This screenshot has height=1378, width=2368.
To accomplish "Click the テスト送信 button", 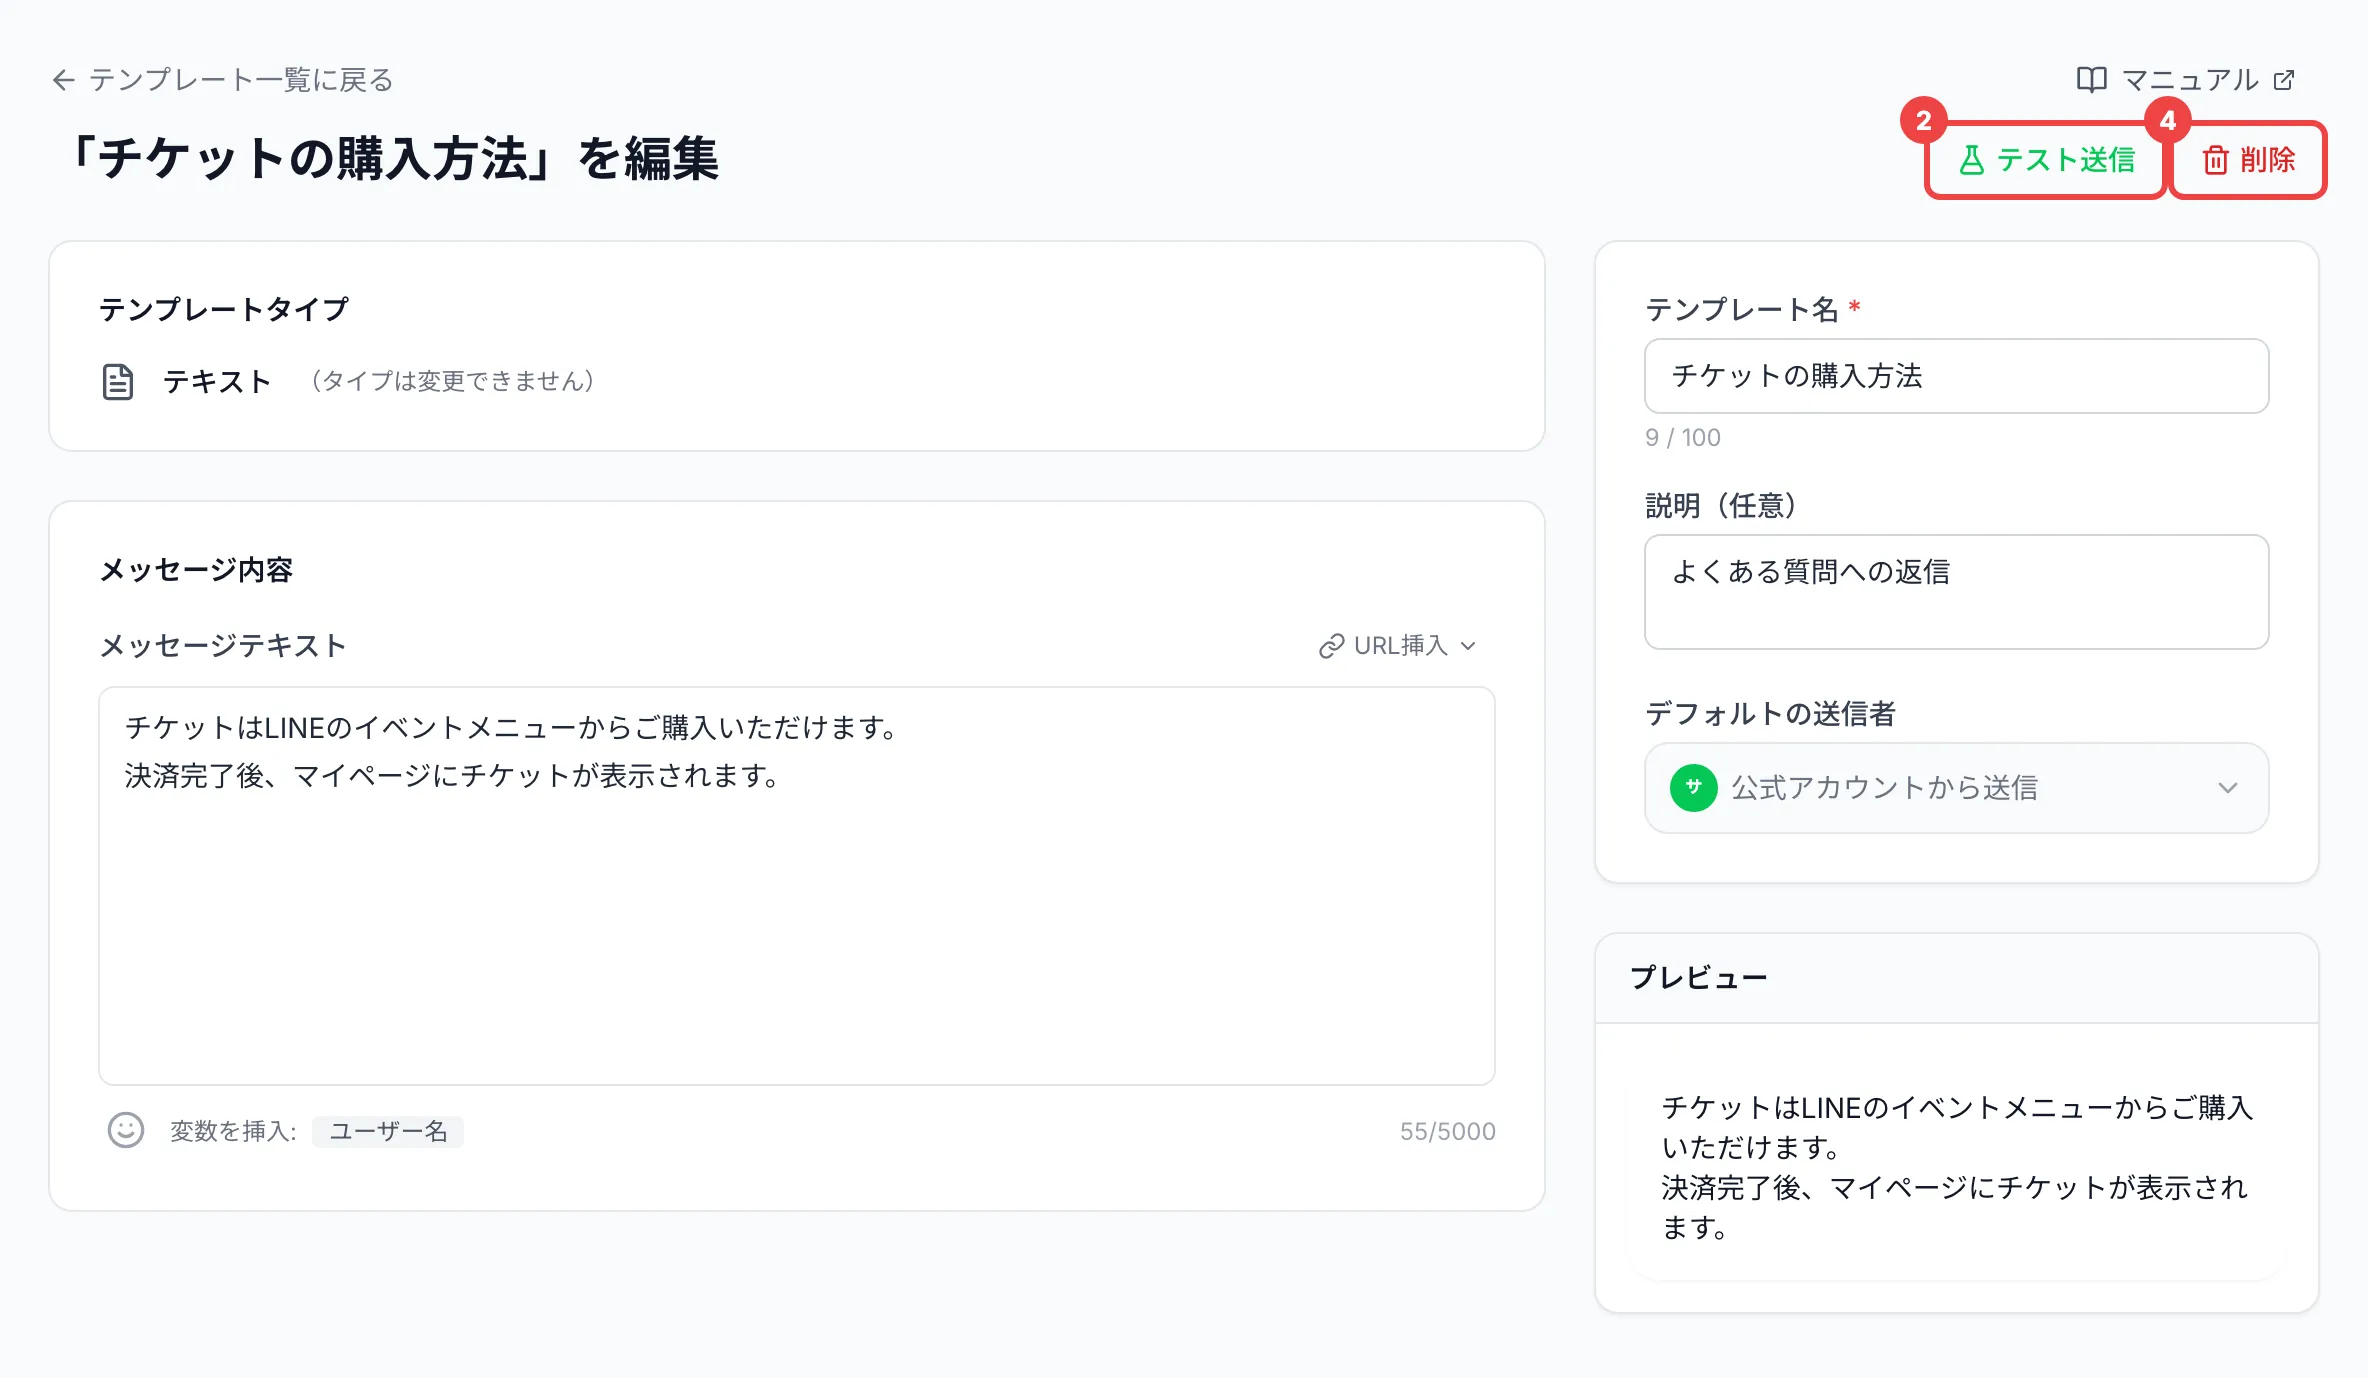I will tap(2045, 160).
